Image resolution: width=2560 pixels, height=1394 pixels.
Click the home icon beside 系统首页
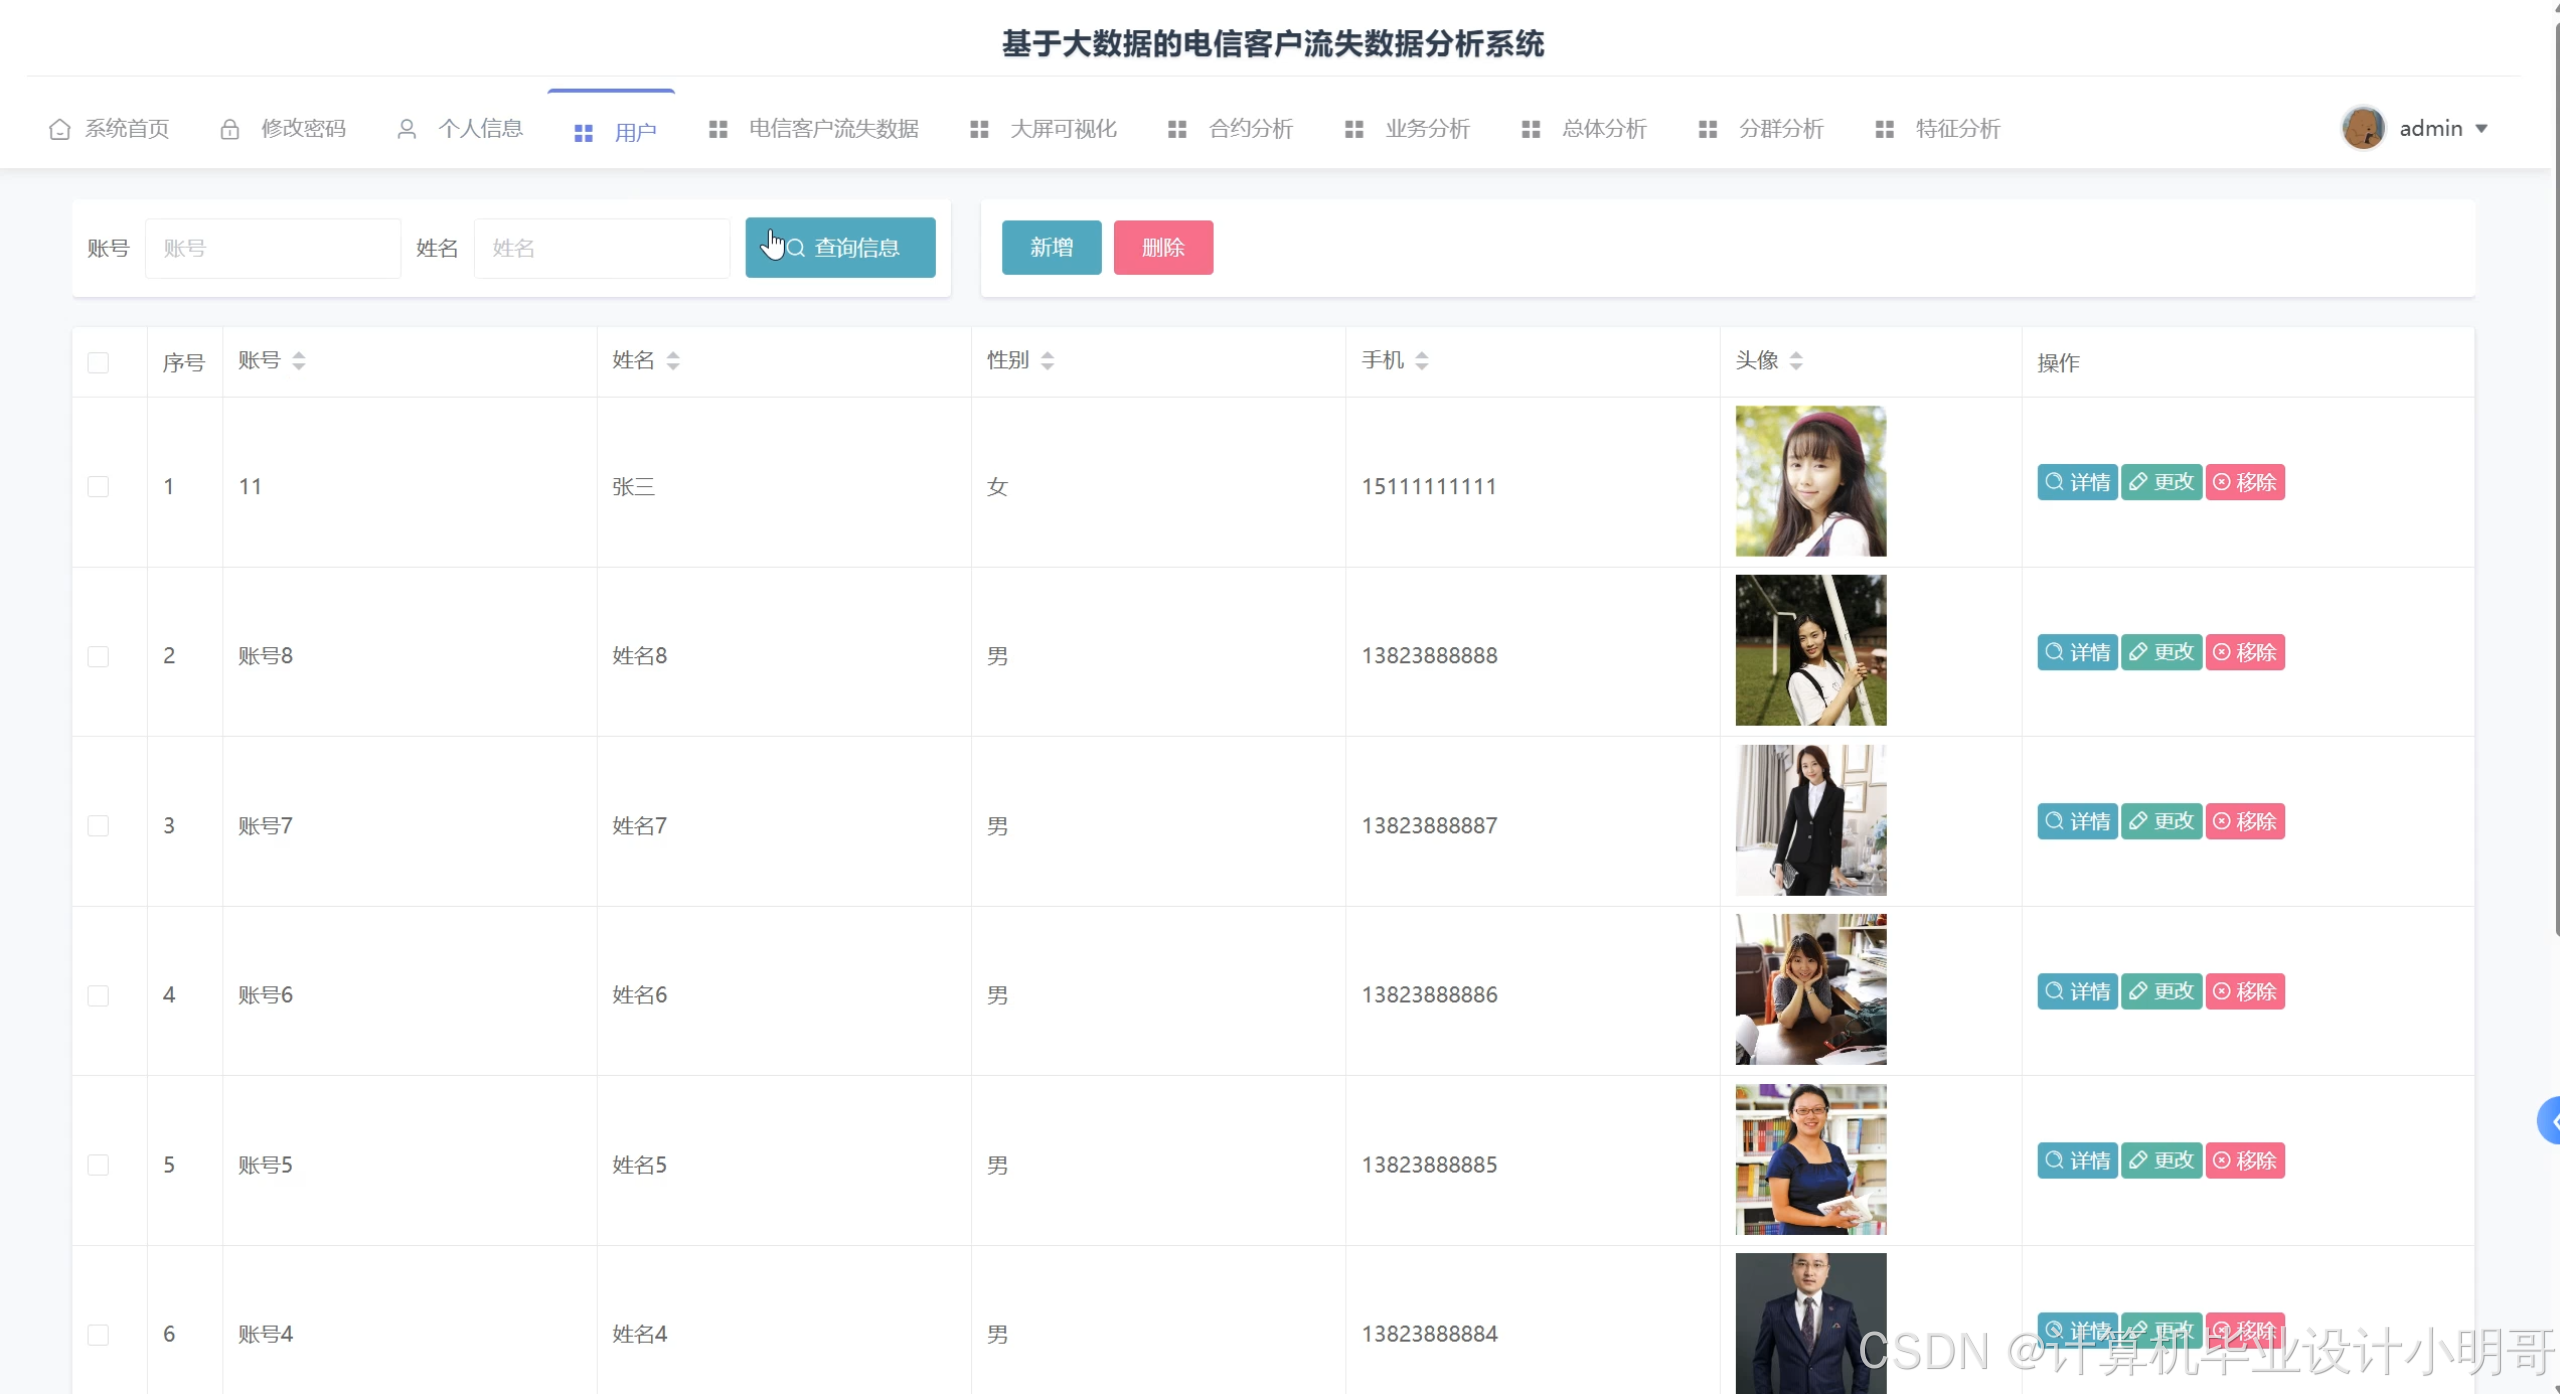(60, 129)
